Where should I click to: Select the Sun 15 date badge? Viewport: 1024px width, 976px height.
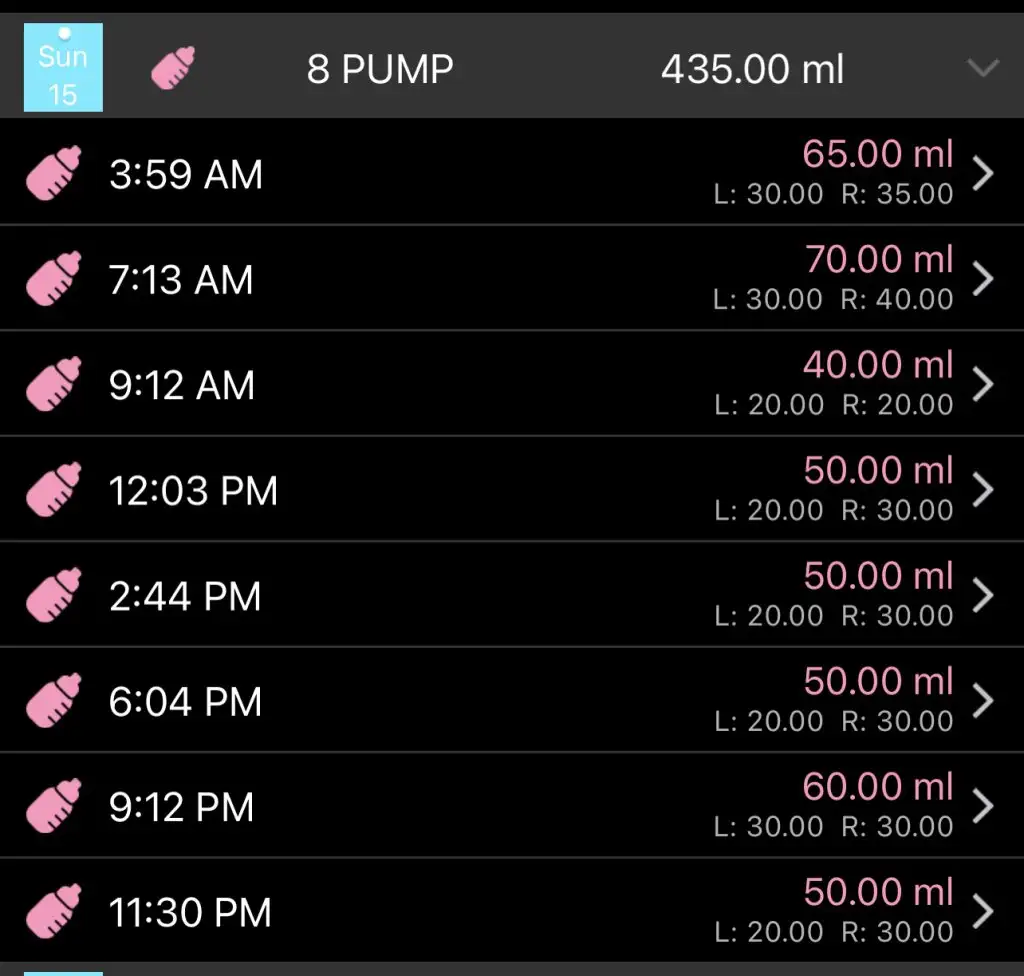pyautogui.click(x=63, y=67)
